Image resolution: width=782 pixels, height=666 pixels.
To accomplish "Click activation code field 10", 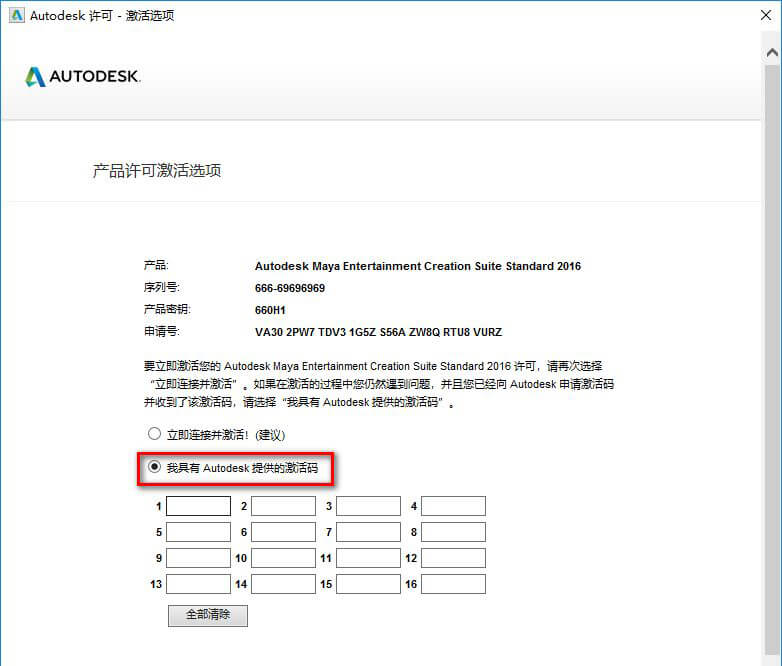I will 283,558.
